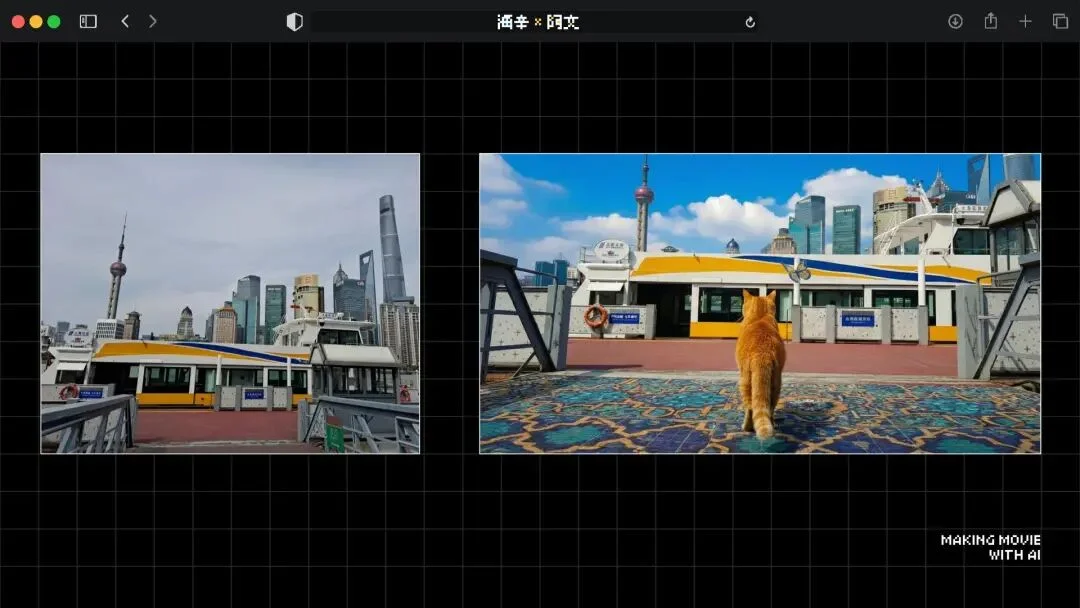Open the left Shanghai skyline photo
The width and height of the screenshot is (1080, 608).
(230, 303)
